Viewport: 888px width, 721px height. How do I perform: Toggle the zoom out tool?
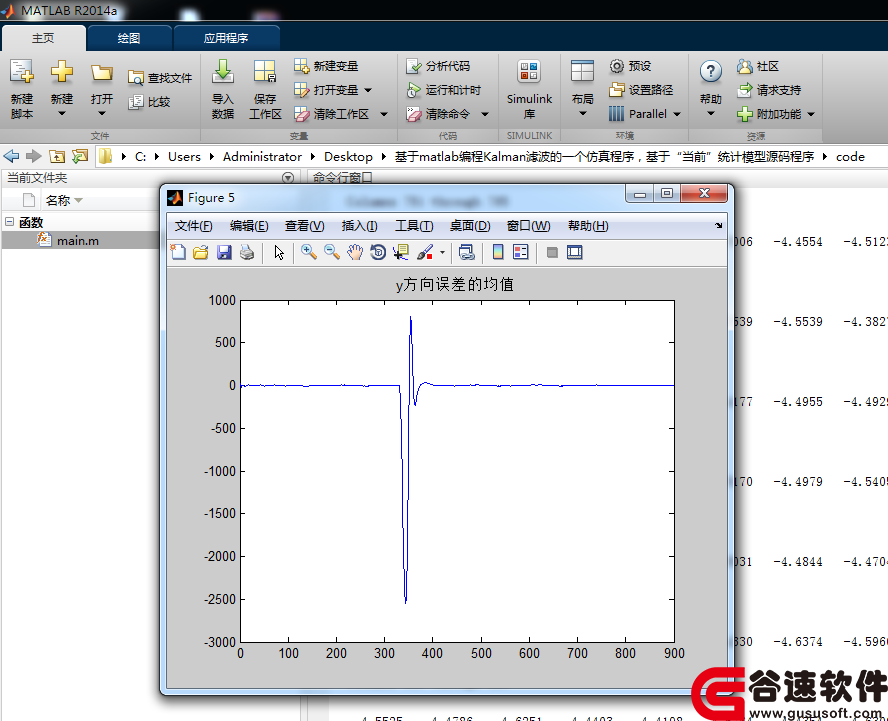[x=332, y=252]
